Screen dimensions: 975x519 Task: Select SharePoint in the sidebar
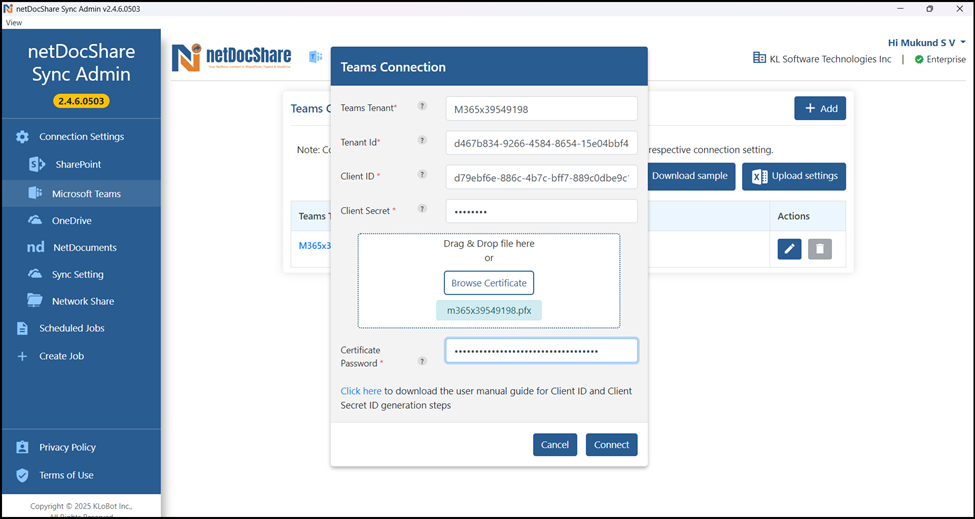[81, 165]
